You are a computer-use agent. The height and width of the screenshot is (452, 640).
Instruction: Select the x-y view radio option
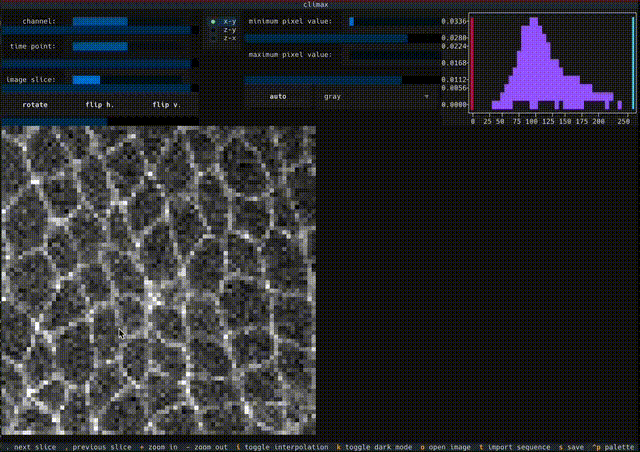click(224, 21)
